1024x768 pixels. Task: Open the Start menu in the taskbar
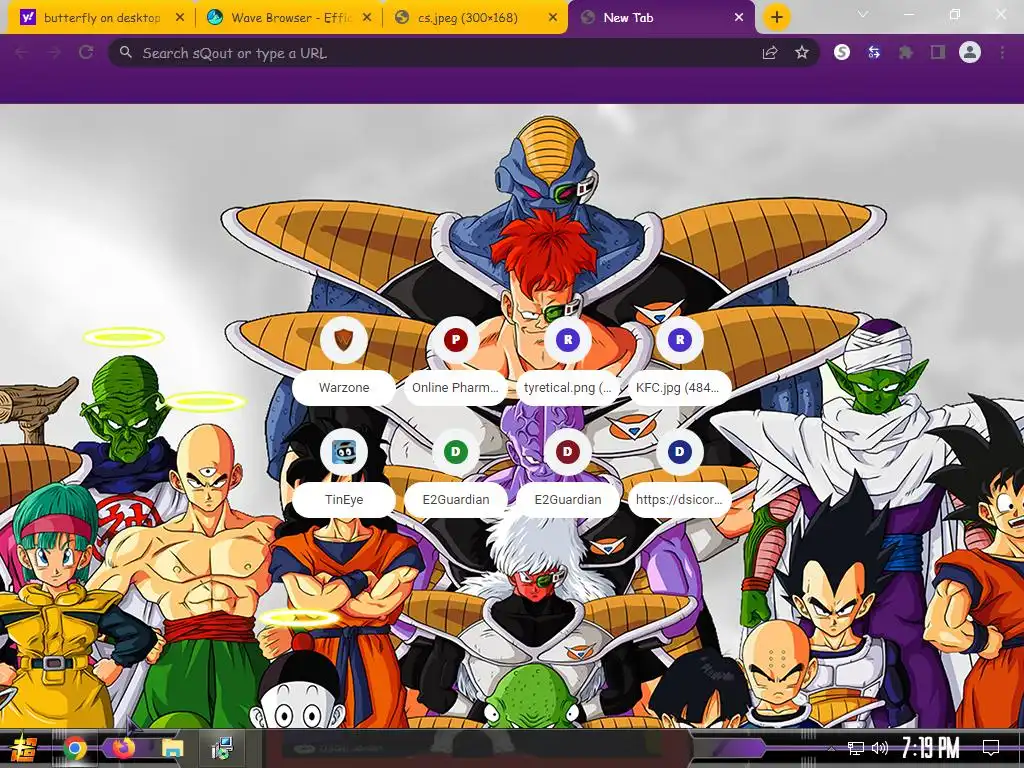(22, 748)
